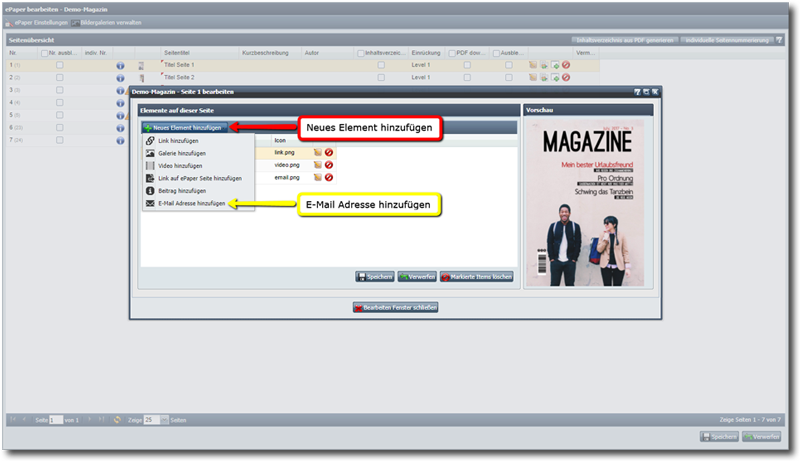Check Nr. ausbl. box for row 1
The height and width of the screenshot is (461, 800).
coord(60,65)
